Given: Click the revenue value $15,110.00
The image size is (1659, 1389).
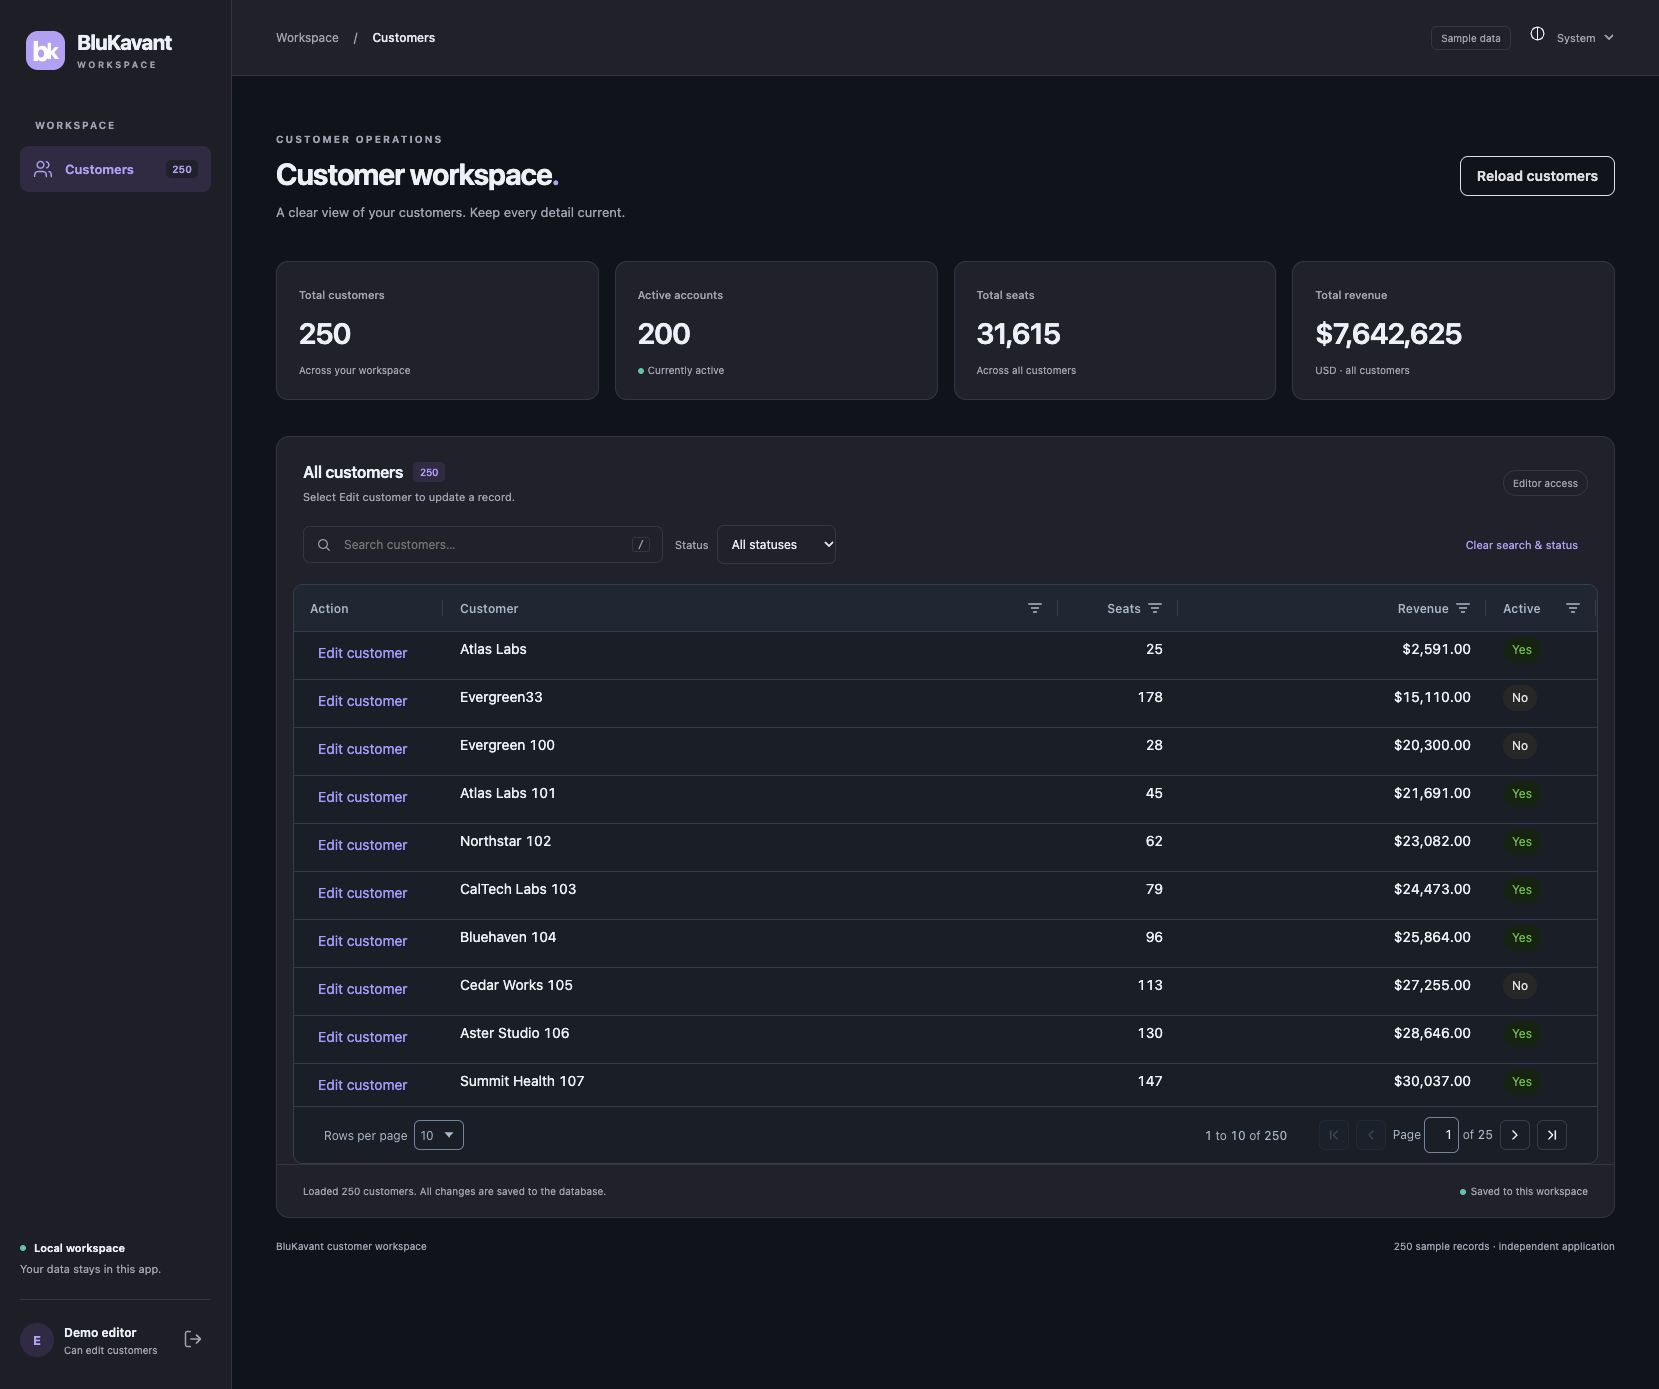Looking at the screenshot, I should (x=1432, y=697).
